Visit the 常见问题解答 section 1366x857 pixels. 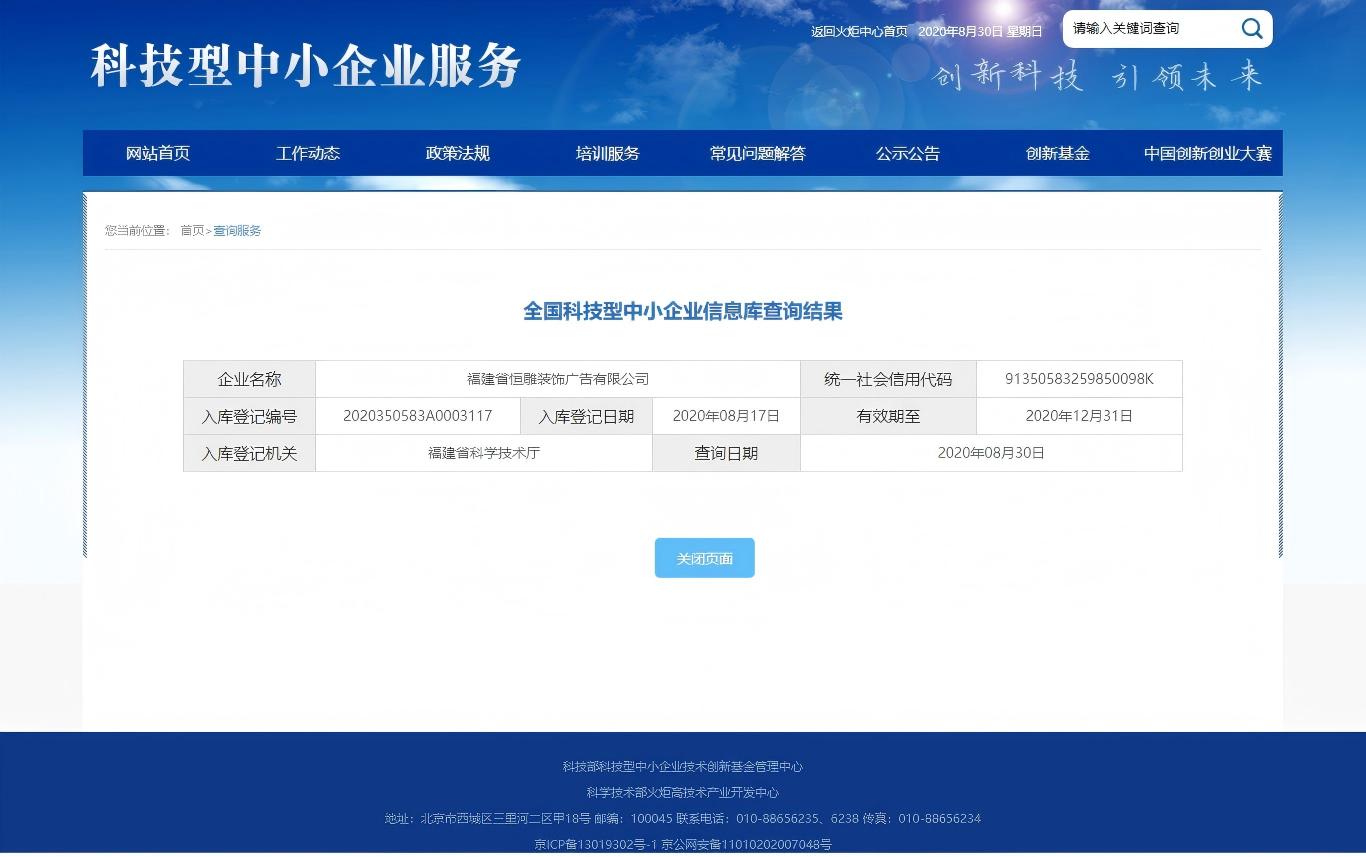click(758, 153)
